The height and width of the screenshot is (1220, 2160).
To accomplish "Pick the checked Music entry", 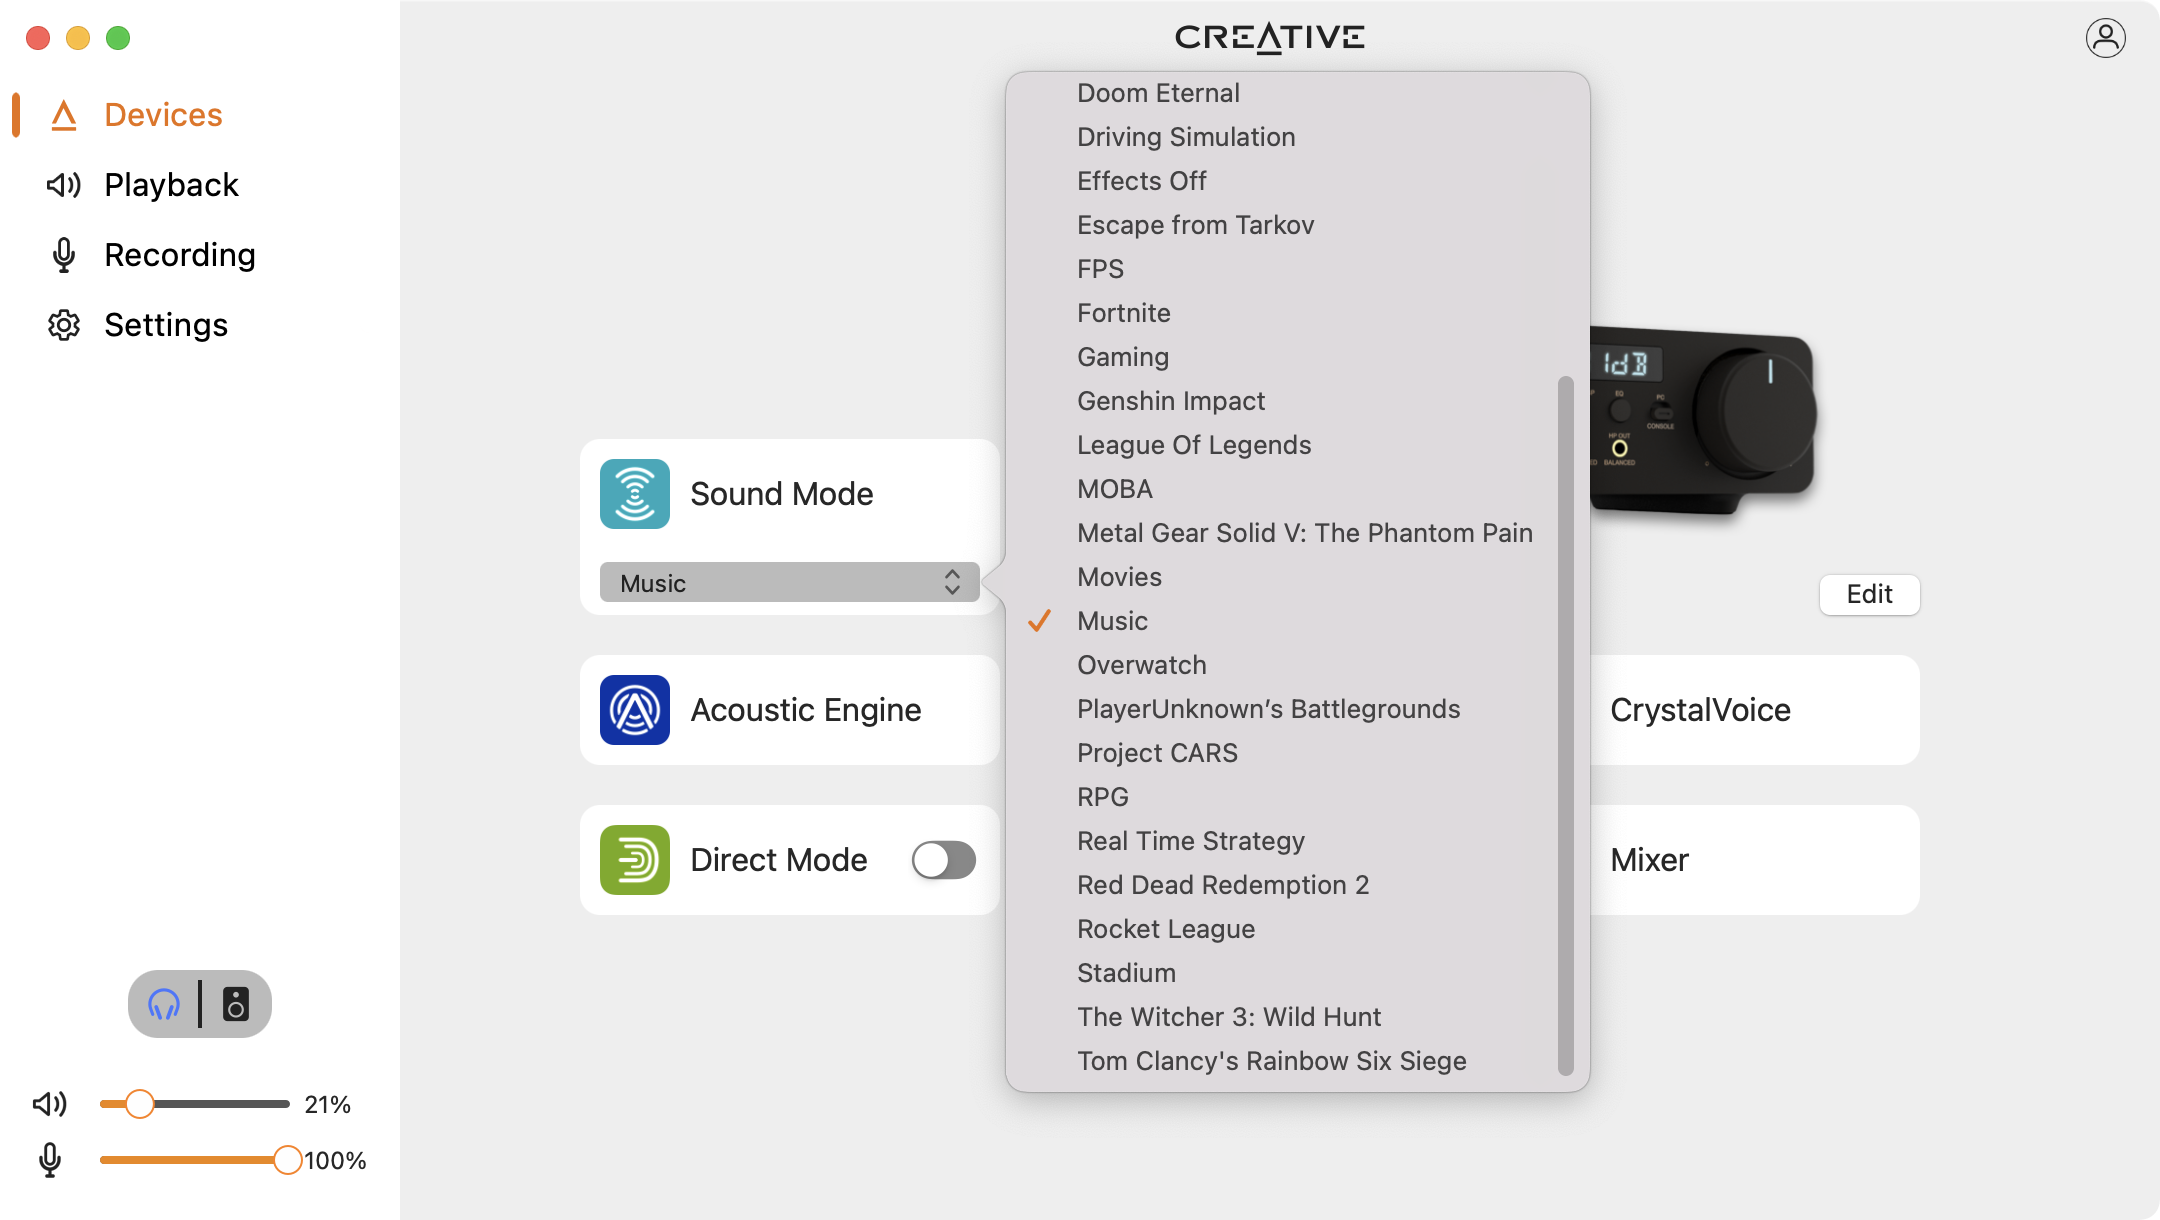I will coord(1112,621).
